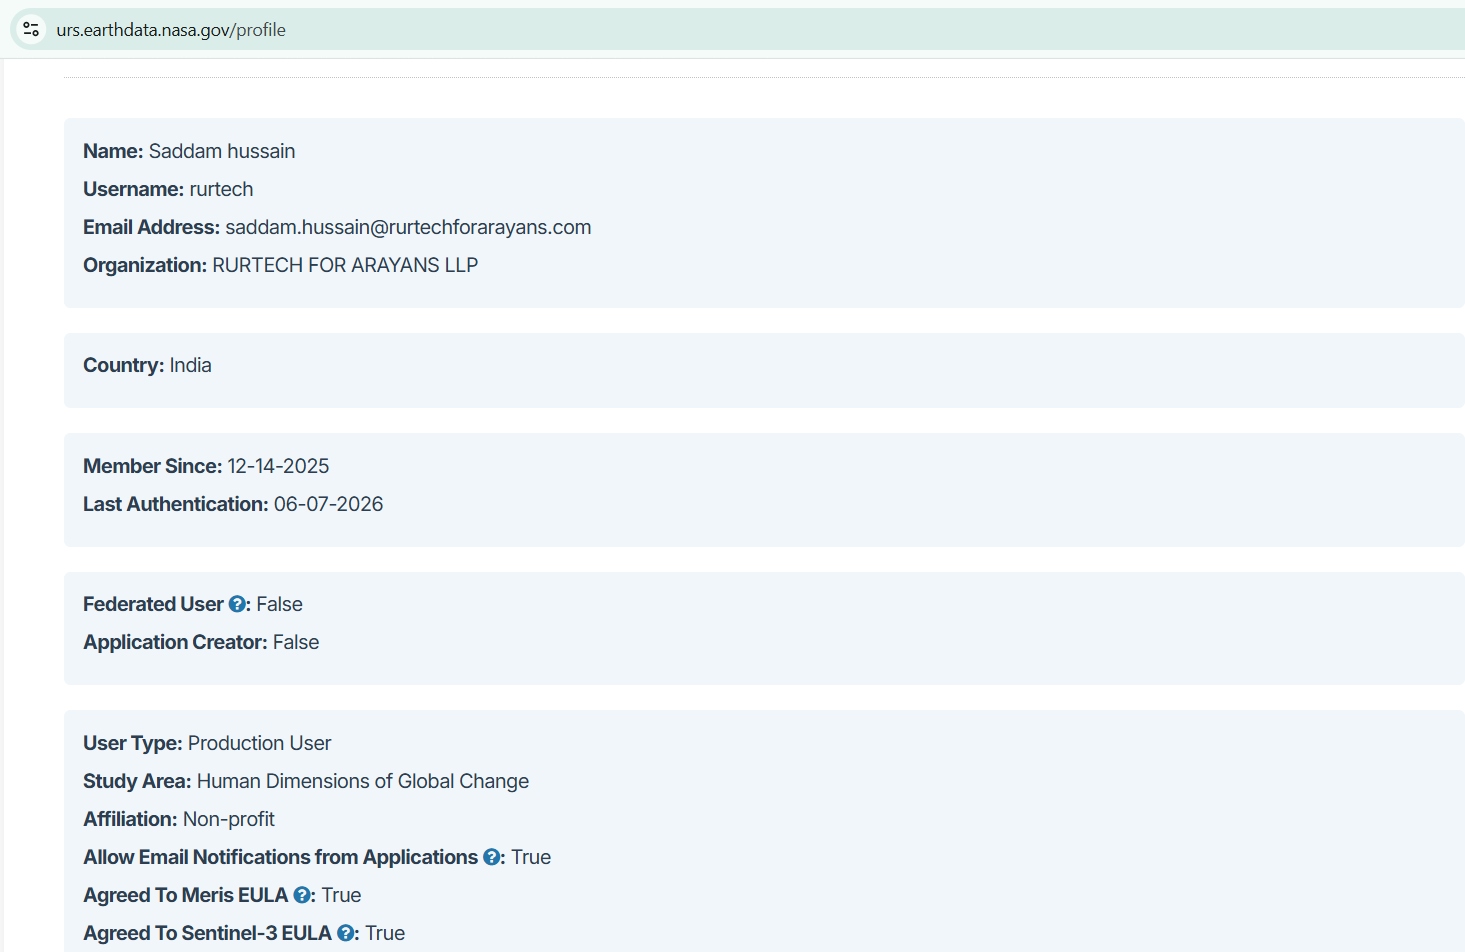Click True next to Agreed To Meris EULA

pos(341,895)
